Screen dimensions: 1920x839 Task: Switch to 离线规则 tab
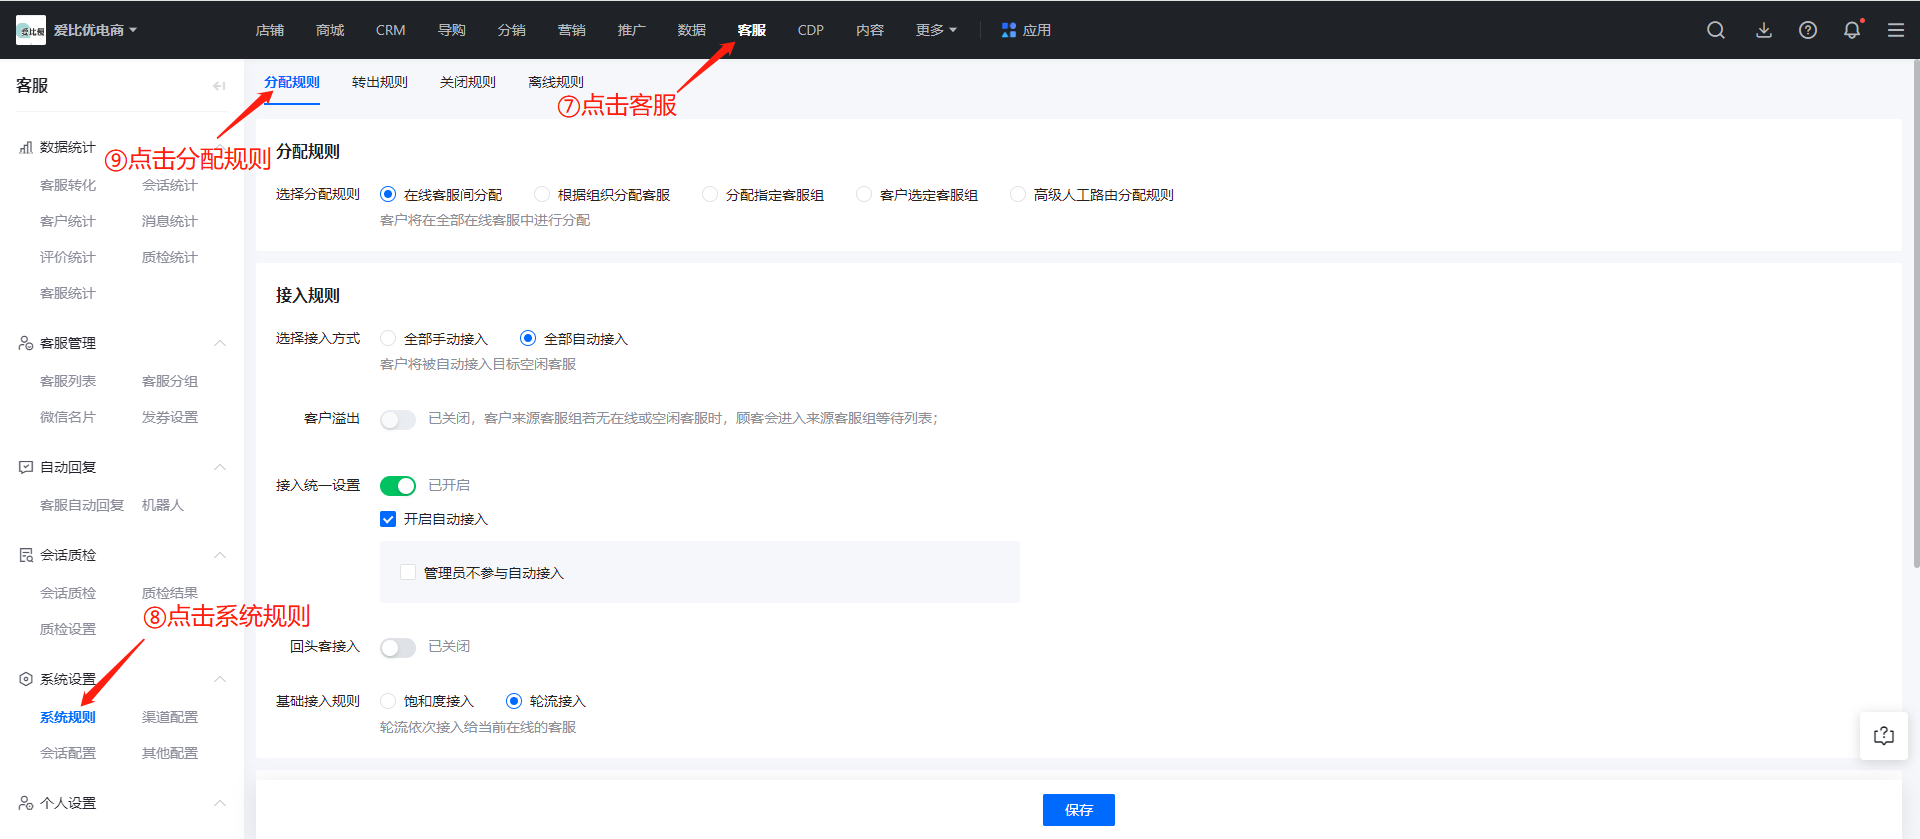[x=556, y=82]
